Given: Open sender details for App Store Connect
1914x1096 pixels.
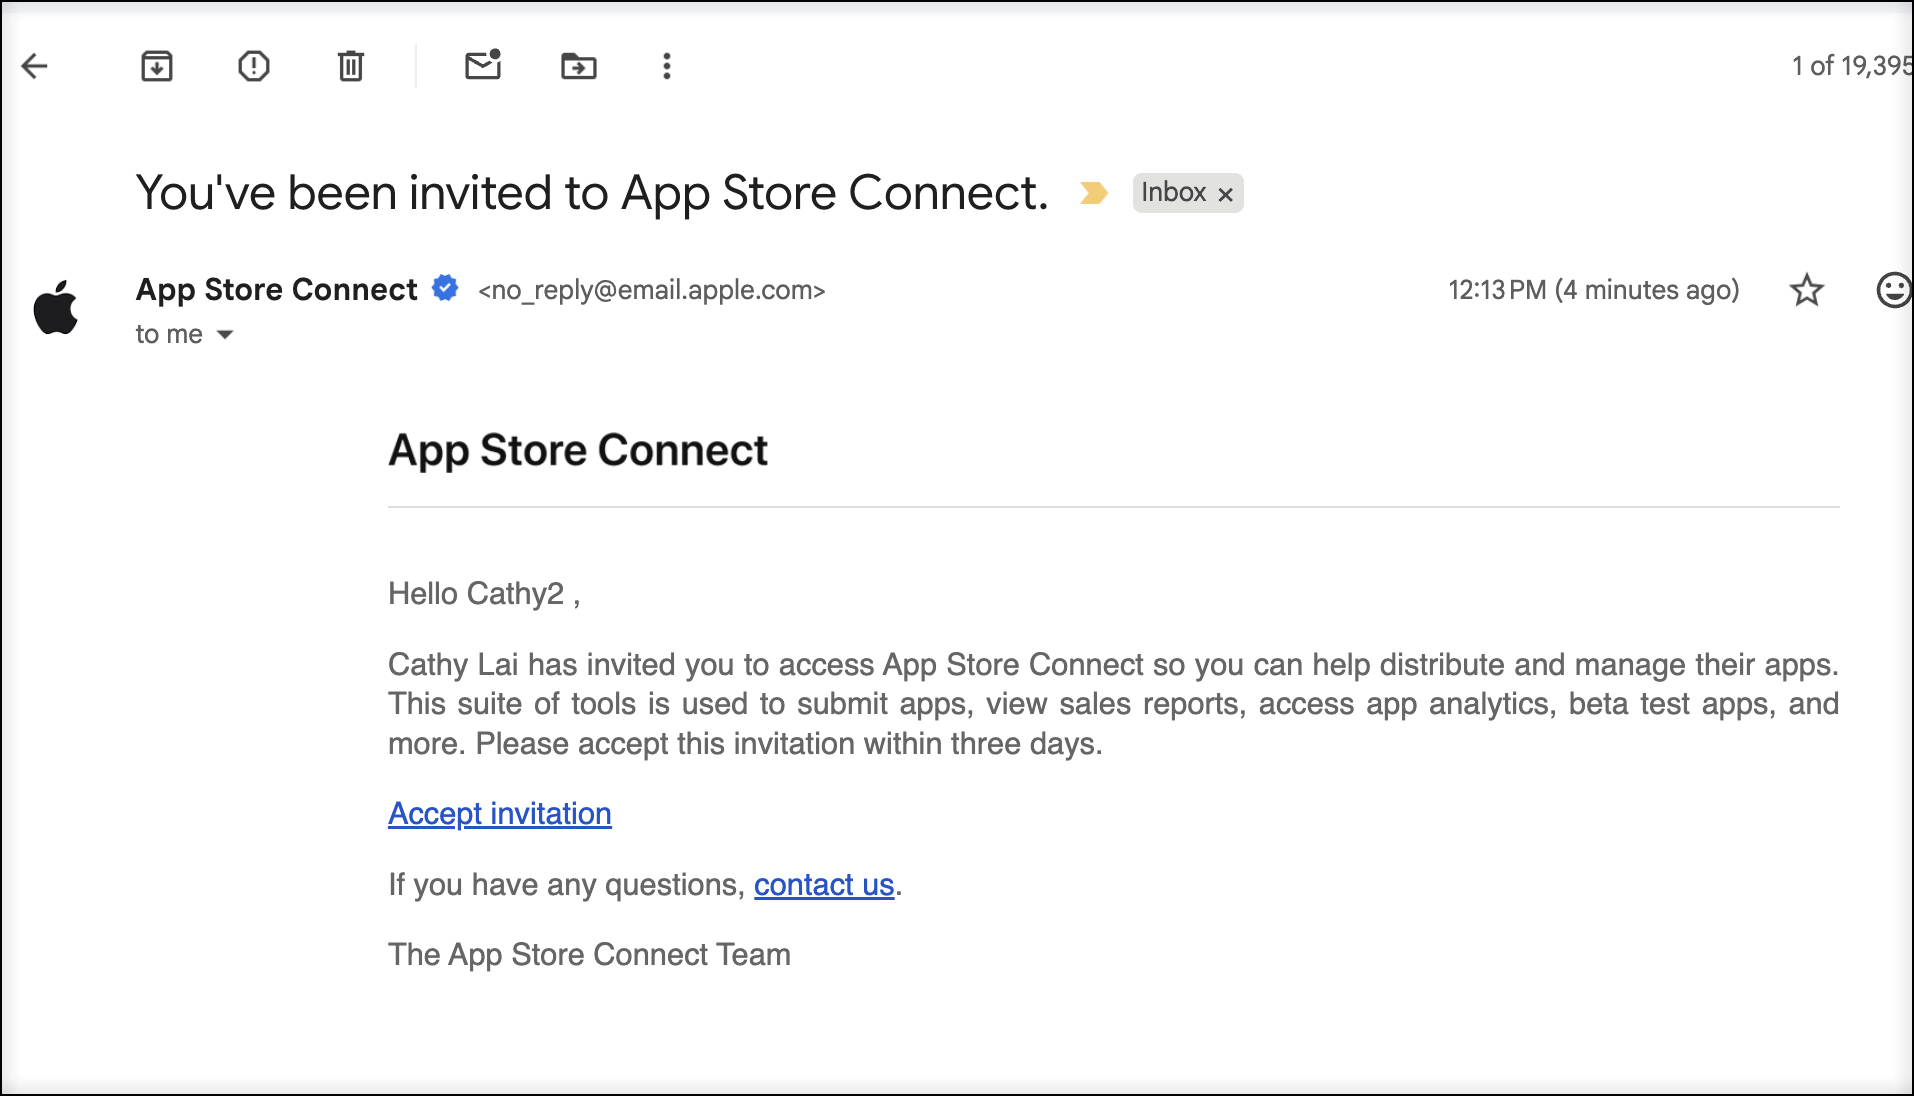Looking at the screenshot, I should pos(276,290).
